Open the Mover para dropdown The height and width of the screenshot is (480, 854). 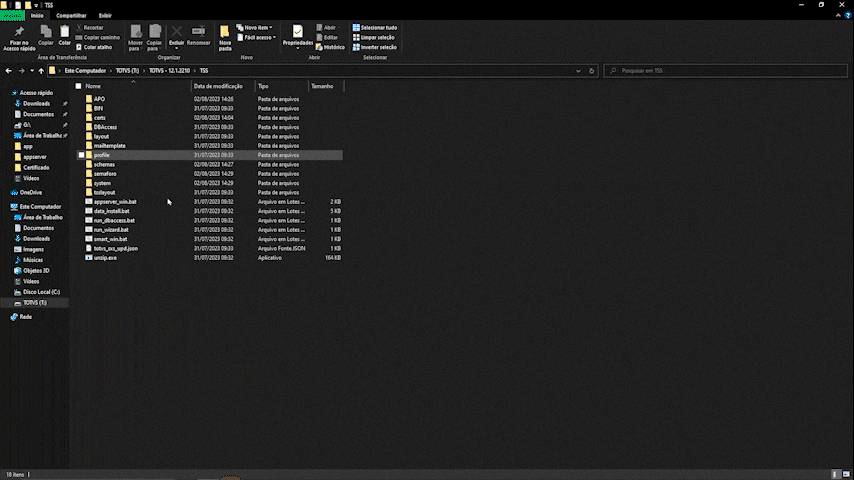tap(135, 46)
